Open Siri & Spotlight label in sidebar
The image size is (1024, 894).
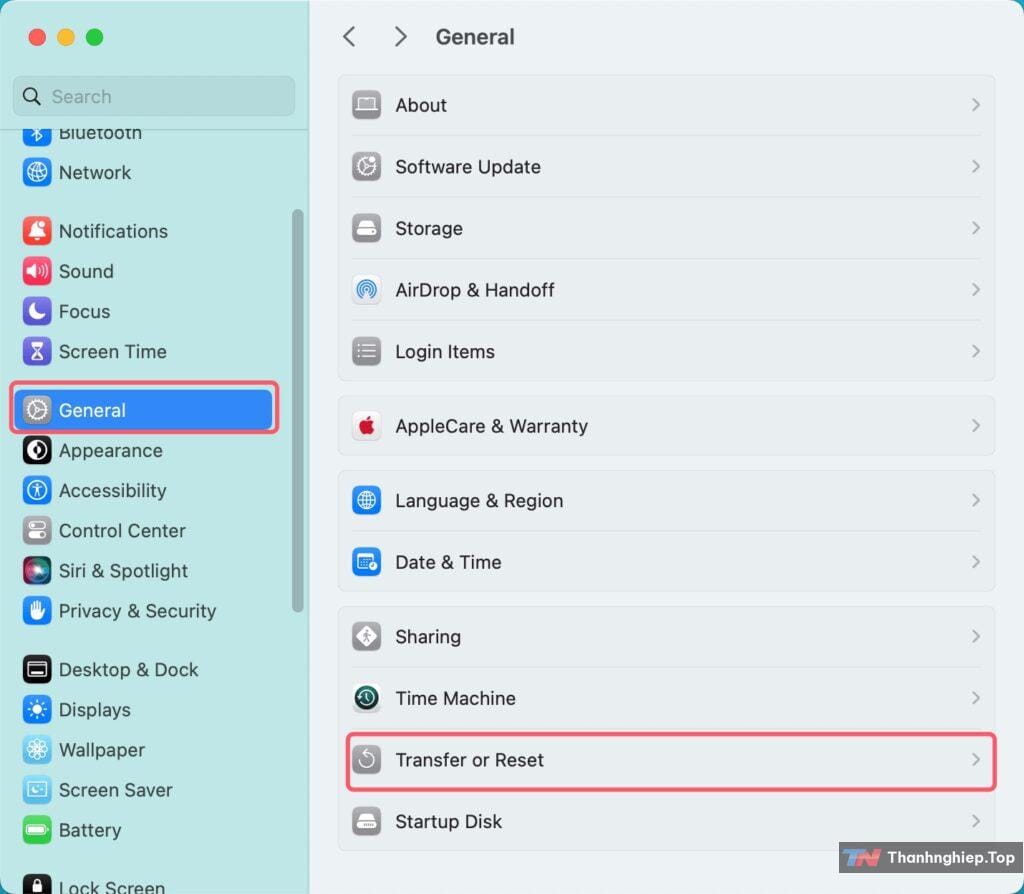click(x=123, y=571)
